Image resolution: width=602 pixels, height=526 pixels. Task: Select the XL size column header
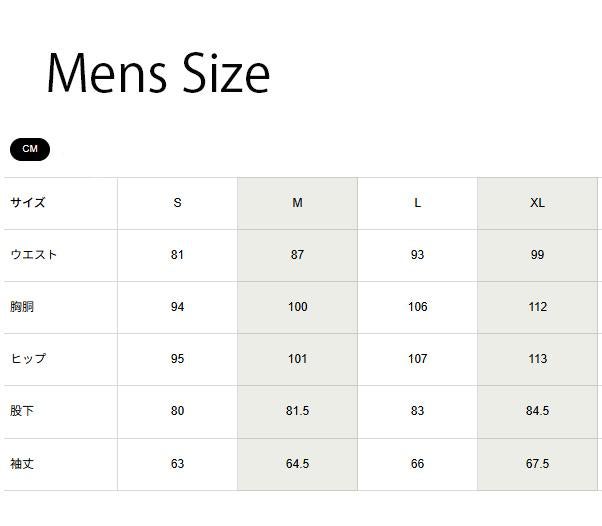(538, 203)
